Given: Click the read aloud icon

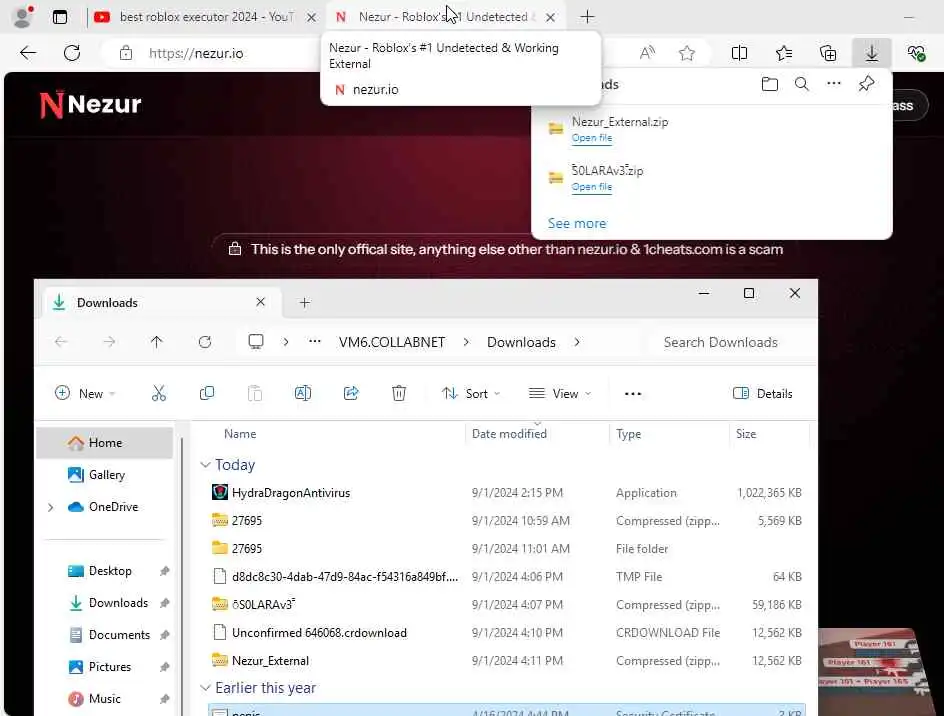Looking at the screenshot, I should point(647,53).
